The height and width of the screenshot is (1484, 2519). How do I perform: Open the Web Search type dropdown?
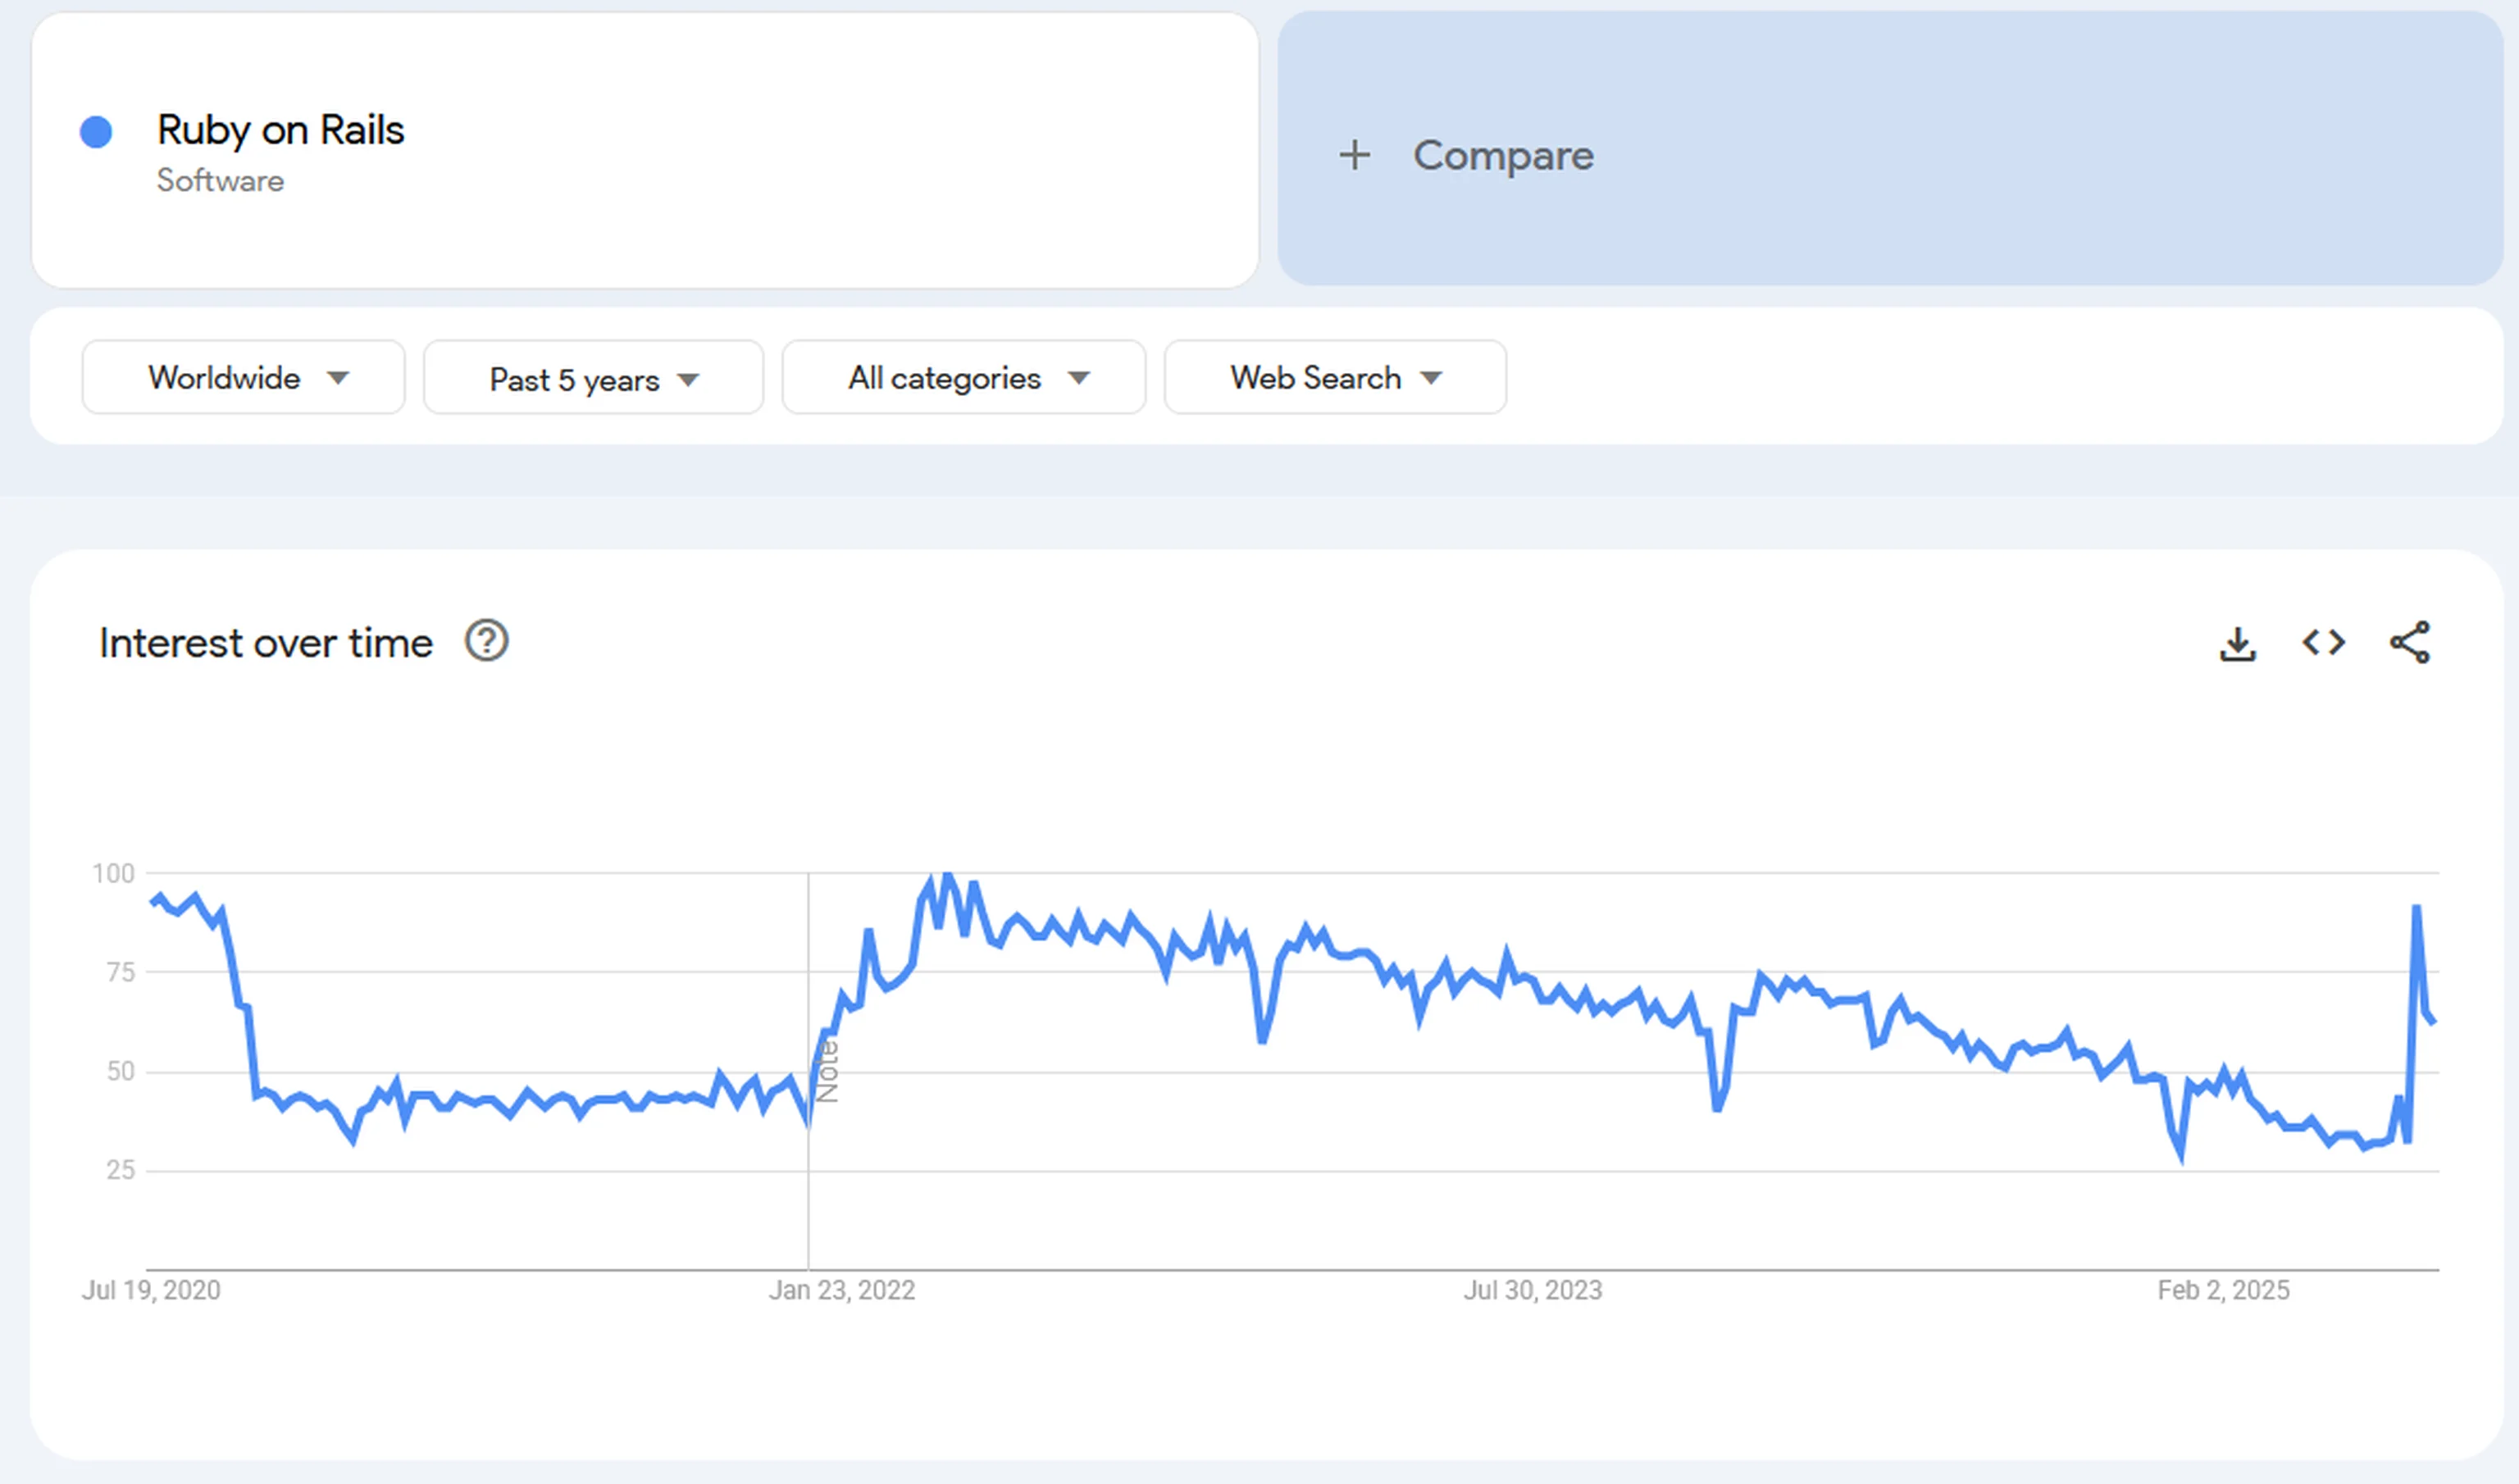[1334, 378]
